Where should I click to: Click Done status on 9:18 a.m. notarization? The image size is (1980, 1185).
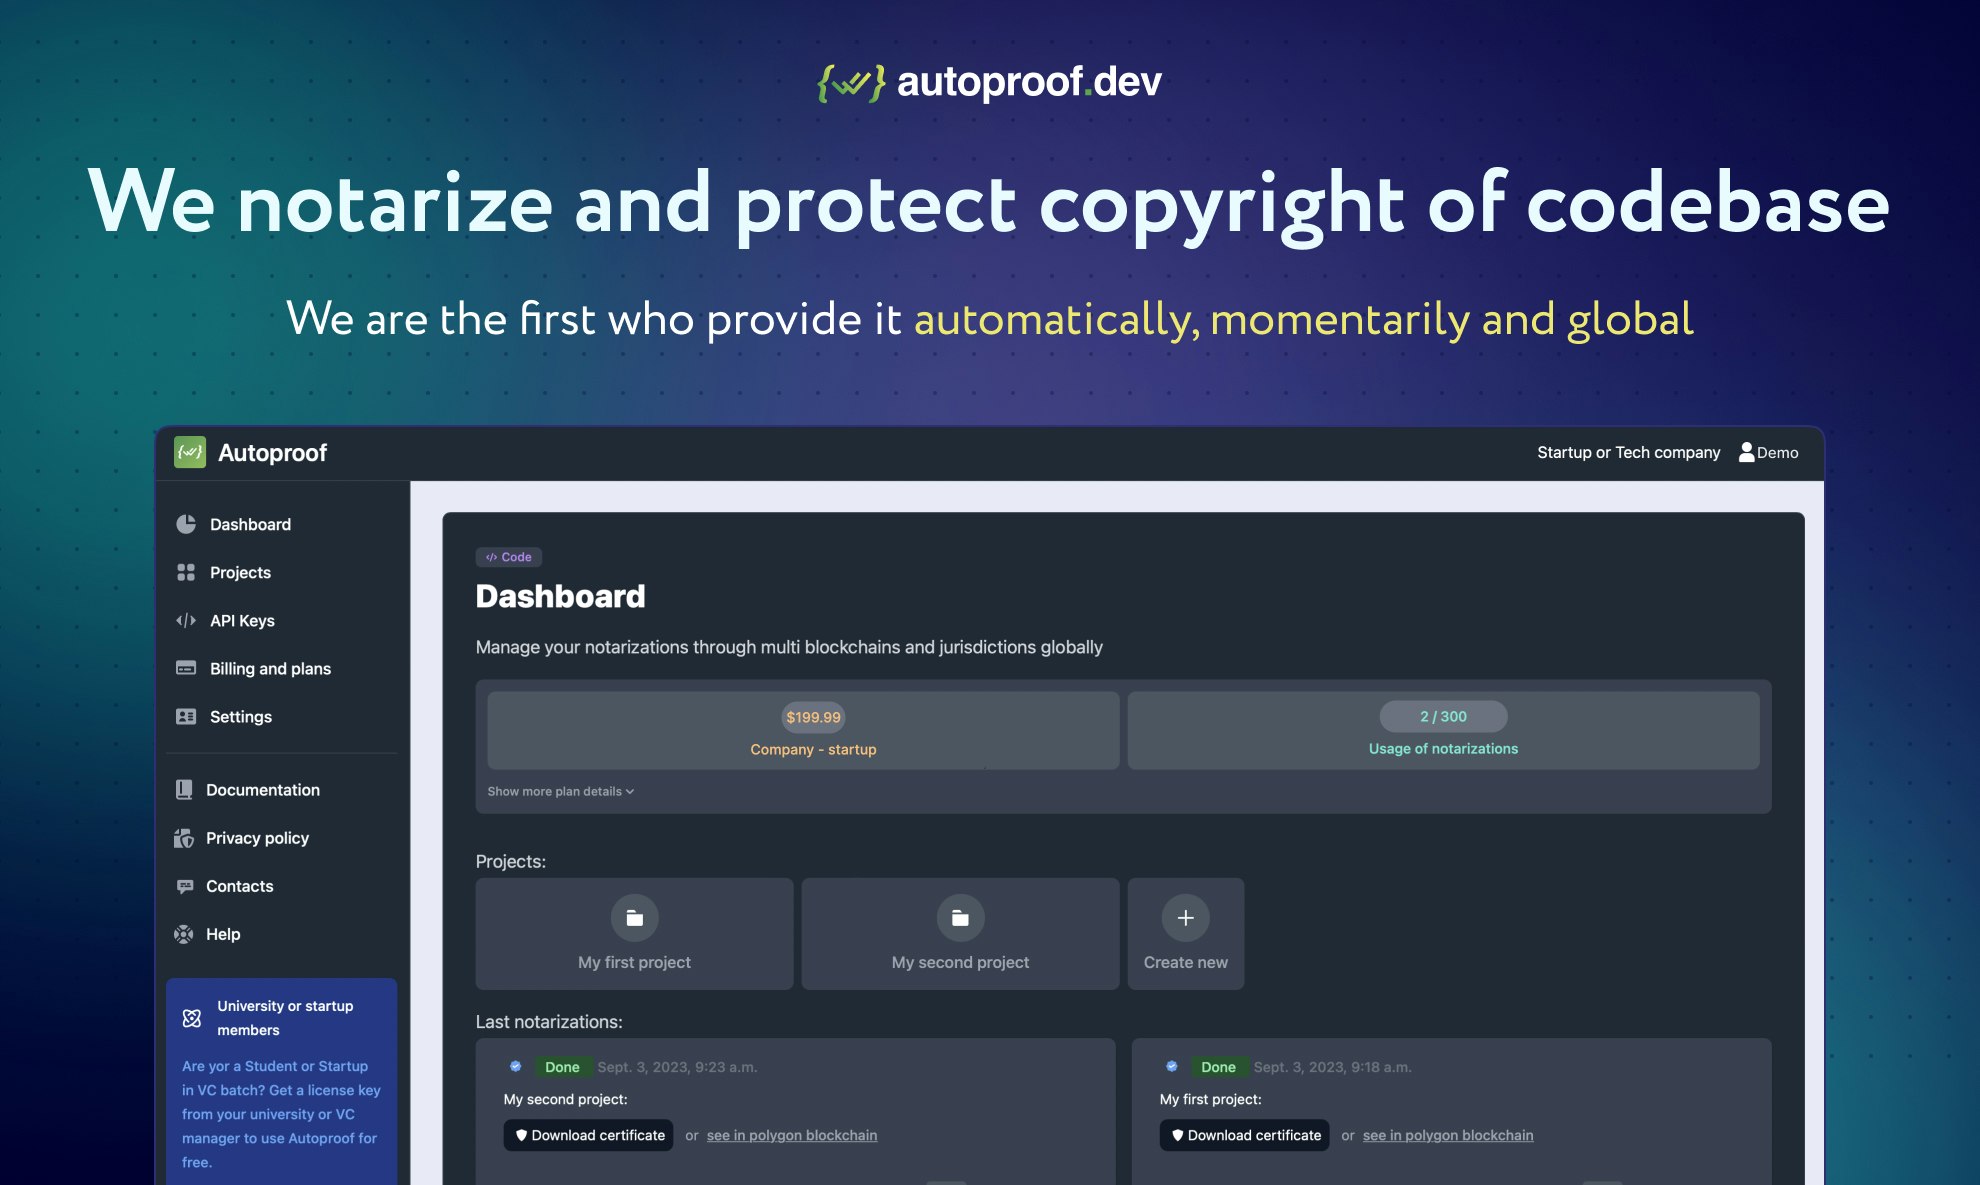[x=1218, y=1067]
